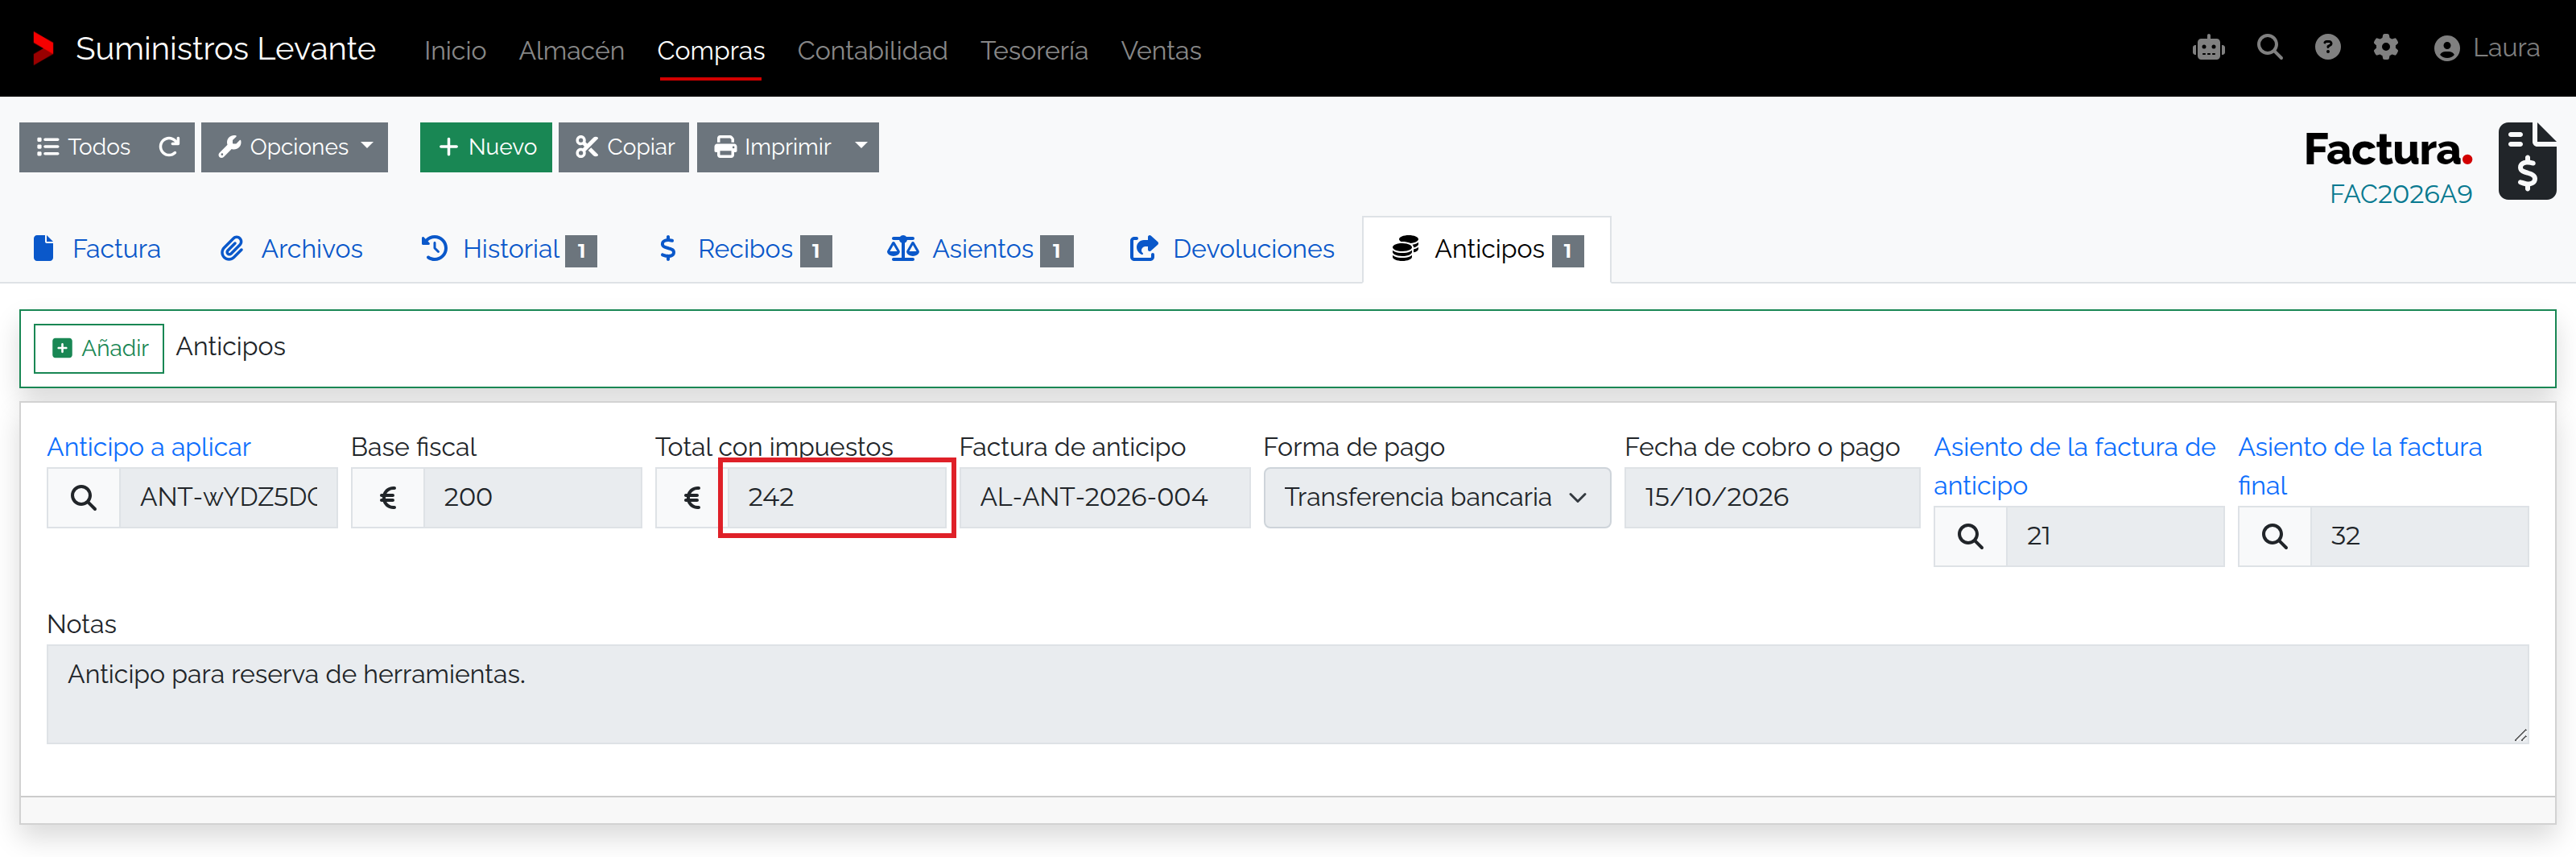Click the green Nuevo button
The image size is (2576, 857).
pyautogui.click(x=486, y=147)
